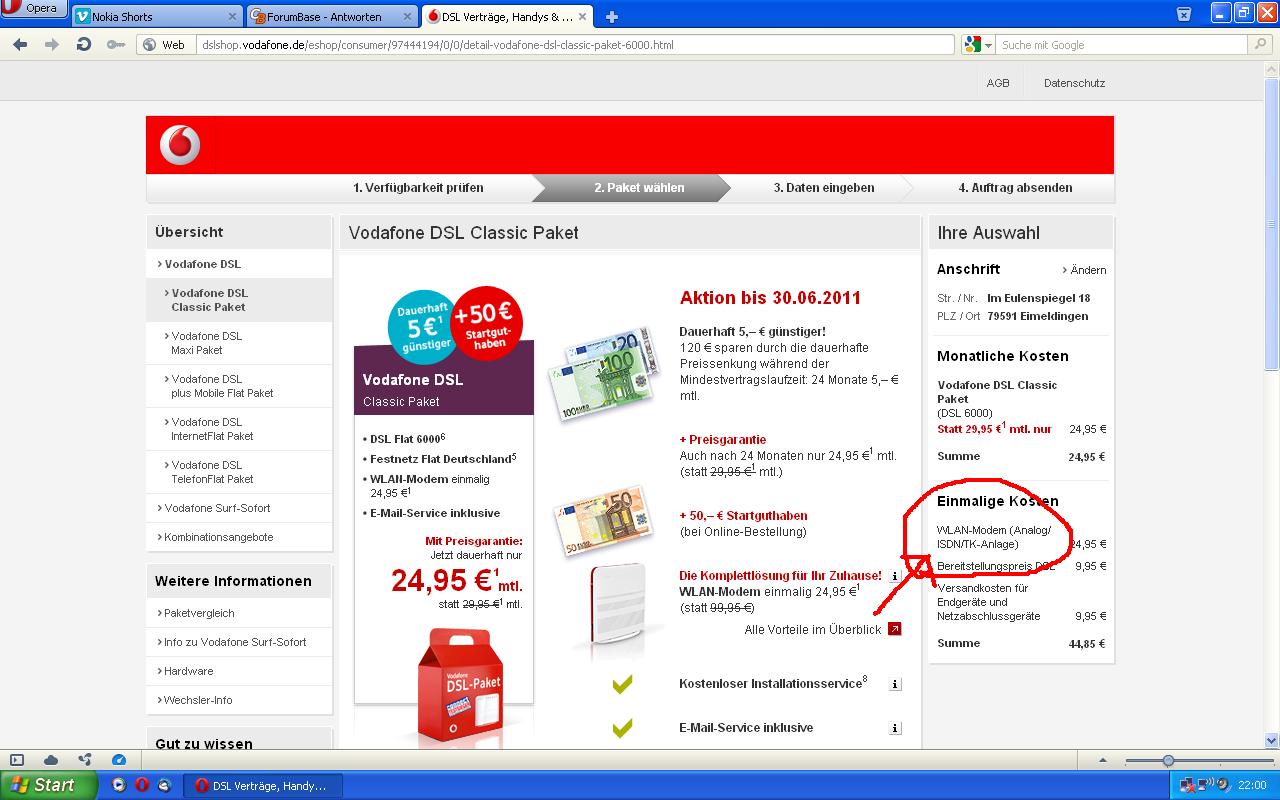Click the network tray icon next to clock

point(1188,785)
